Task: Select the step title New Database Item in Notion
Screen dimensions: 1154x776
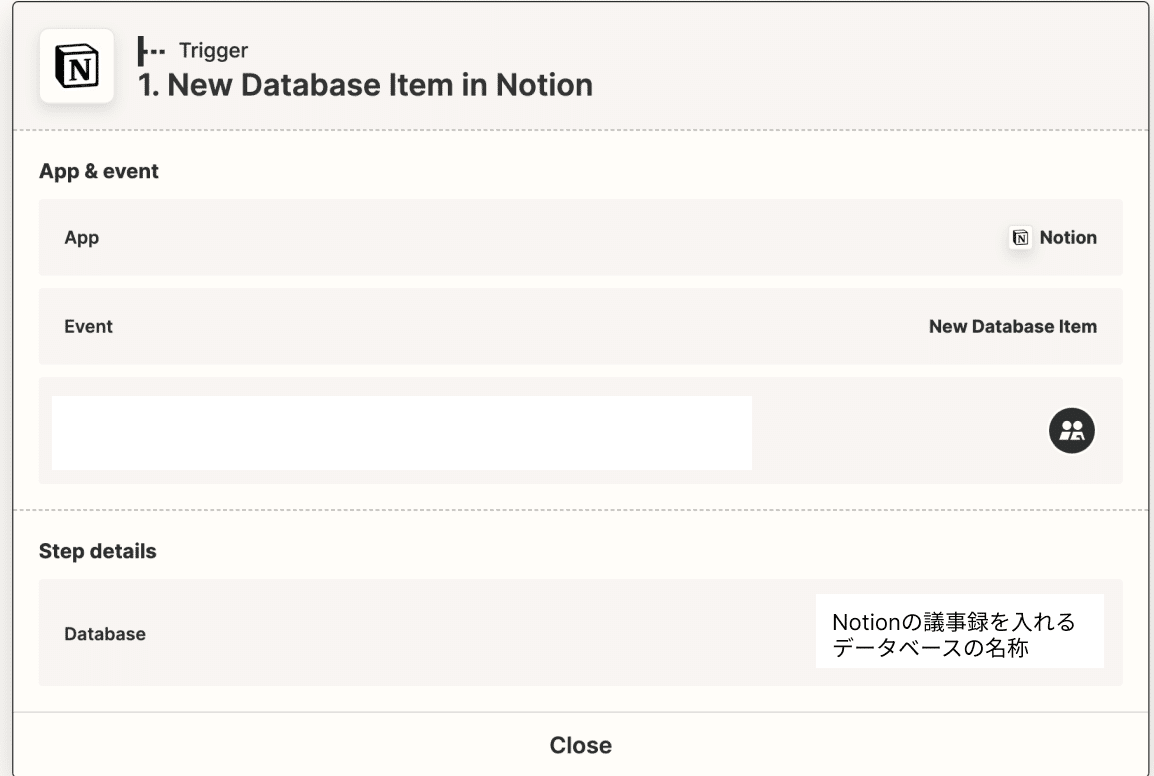Action: pos(365,85)
